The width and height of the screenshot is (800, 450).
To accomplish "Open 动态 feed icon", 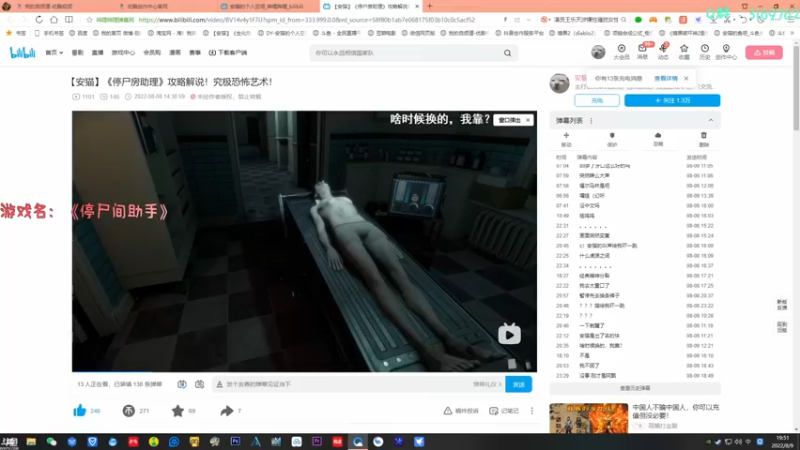I will pos(663,52).
